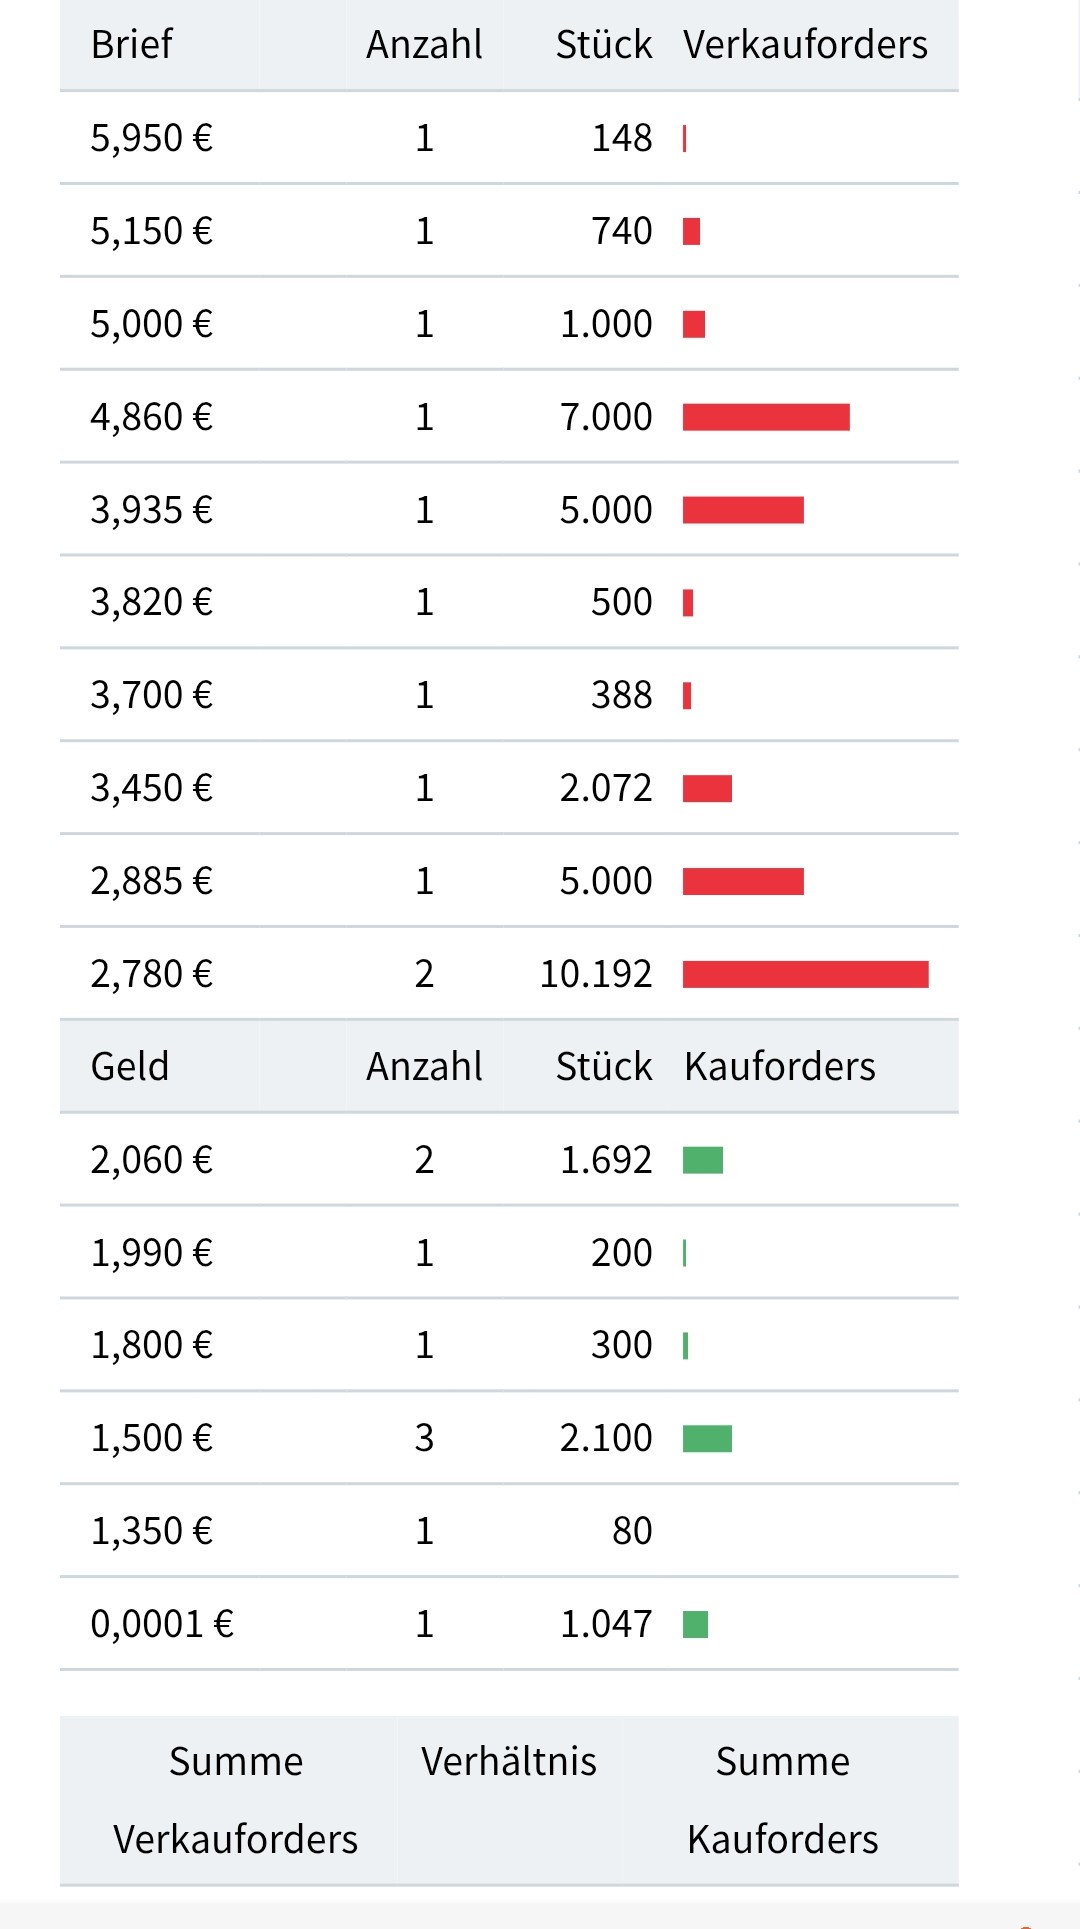
Task: Click the Kauforders column header
Action: pos(780,1067)
